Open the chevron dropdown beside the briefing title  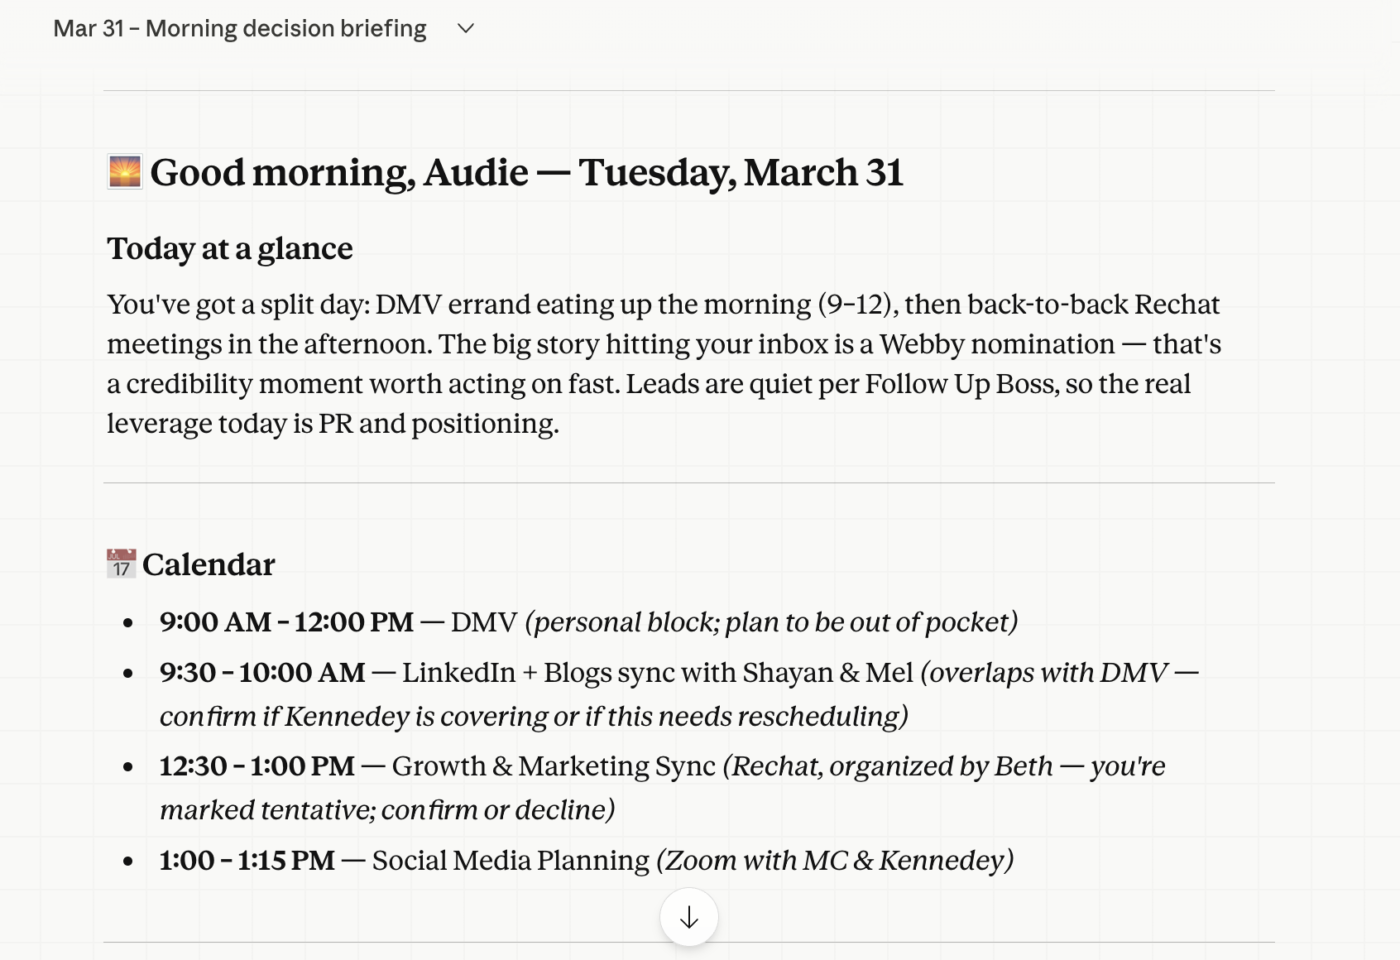465,28
